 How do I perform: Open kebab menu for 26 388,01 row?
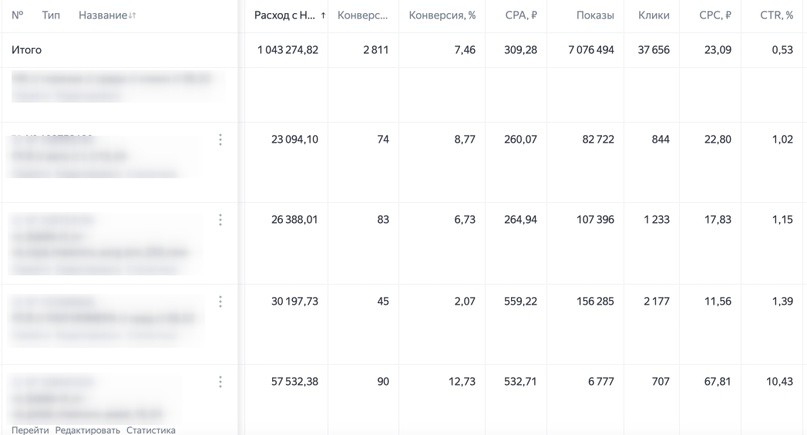click(x=220, y=220)
